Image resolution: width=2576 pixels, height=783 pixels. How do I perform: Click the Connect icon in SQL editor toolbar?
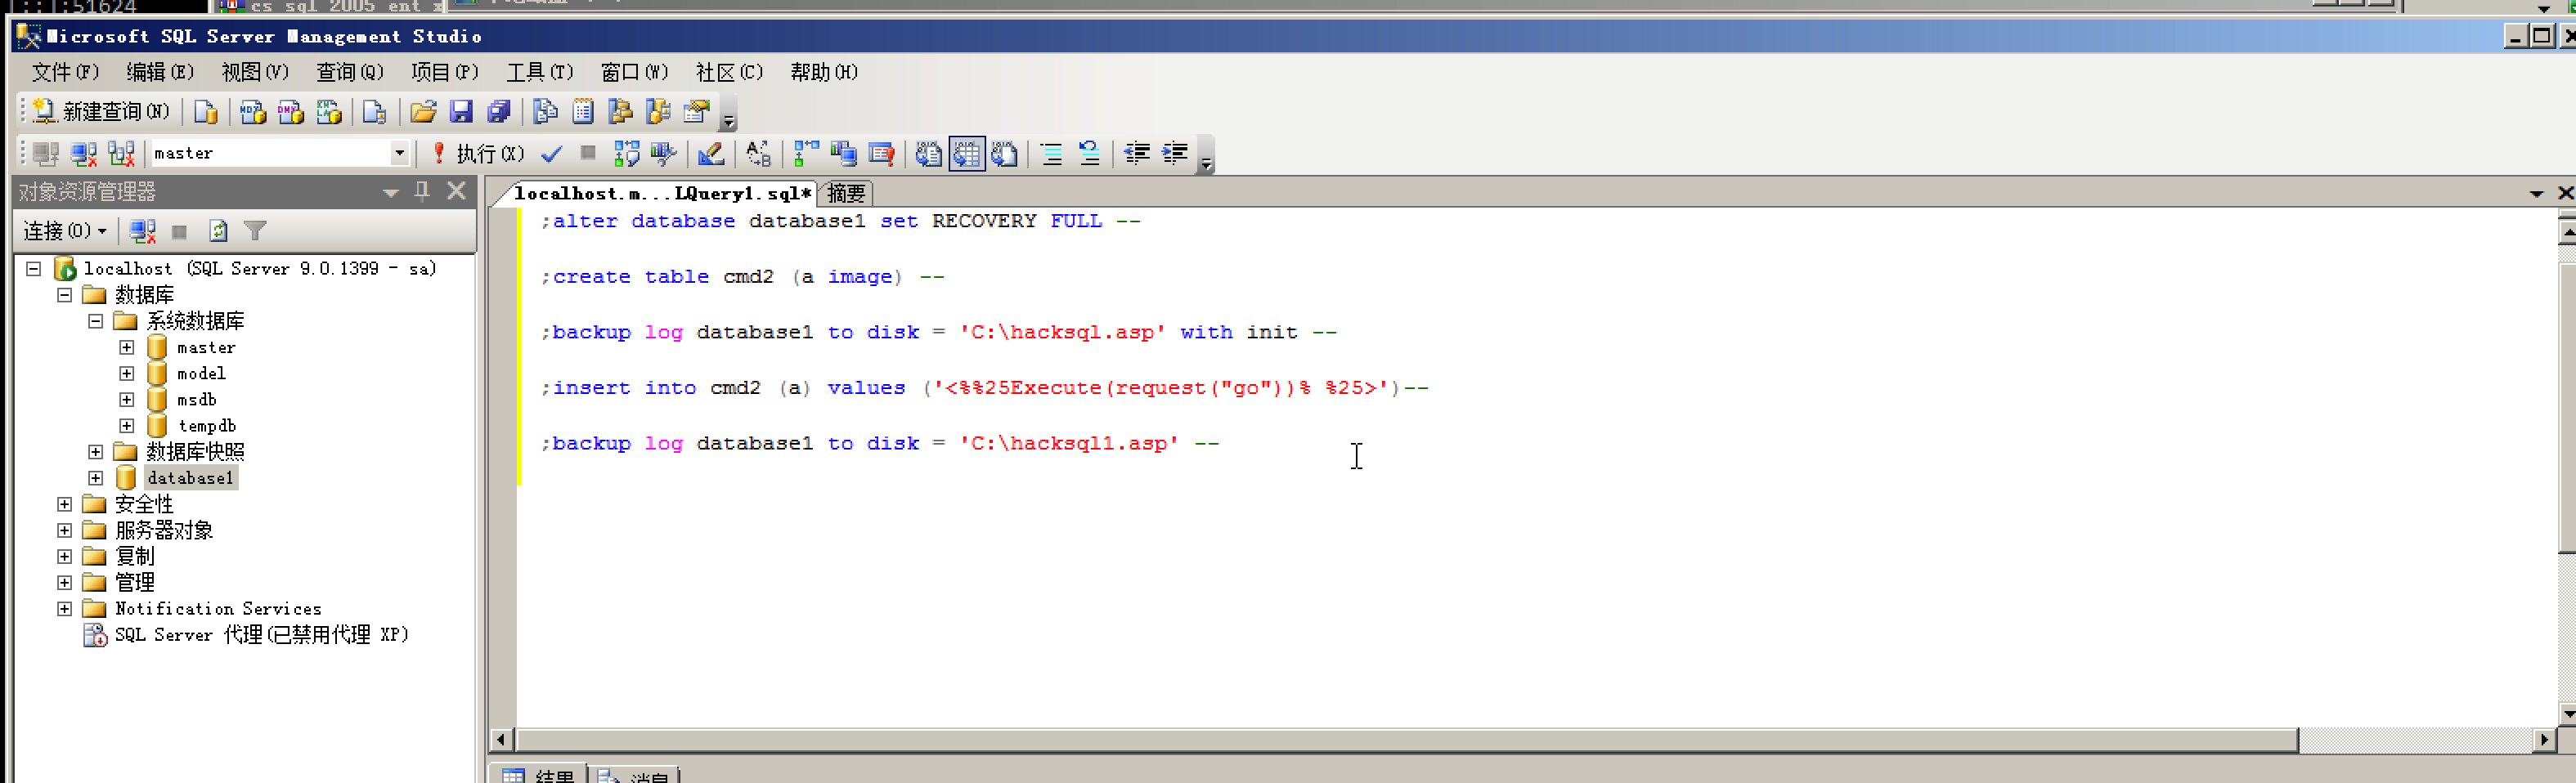(x=46, y=153)
